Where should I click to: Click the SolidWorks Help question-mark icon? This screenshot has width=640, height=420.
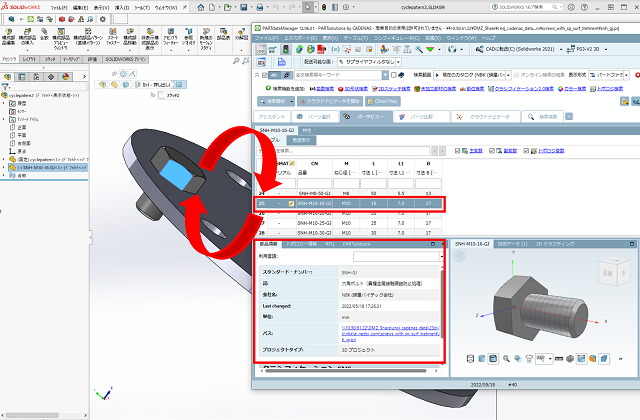[x=584, y=7]
